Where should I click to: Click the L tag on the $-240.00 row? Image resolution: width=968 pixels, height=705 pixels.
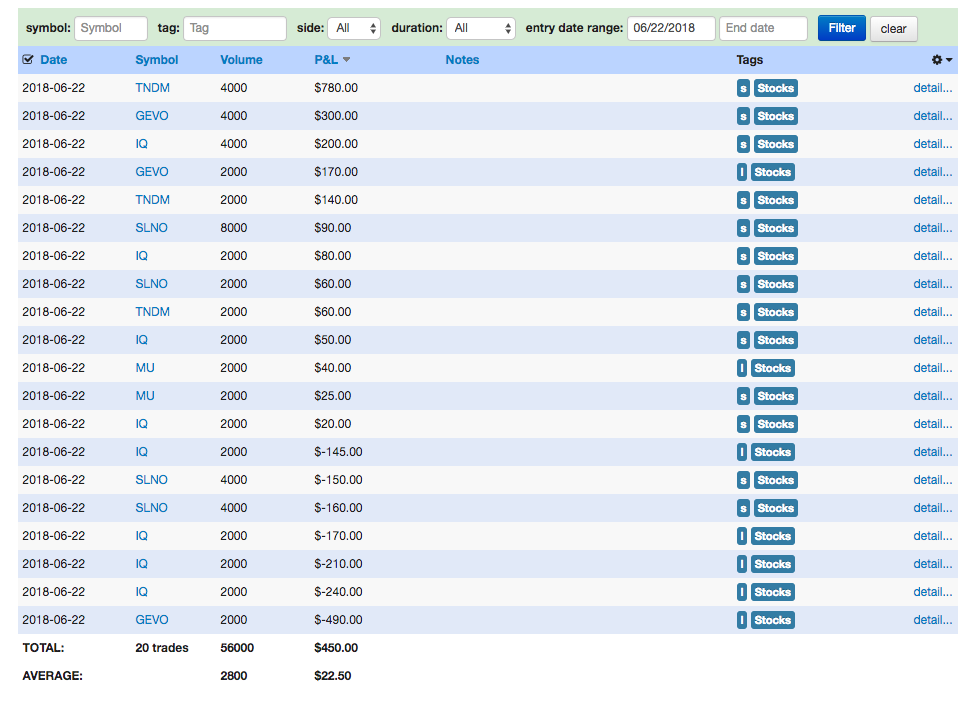point(742,592)
